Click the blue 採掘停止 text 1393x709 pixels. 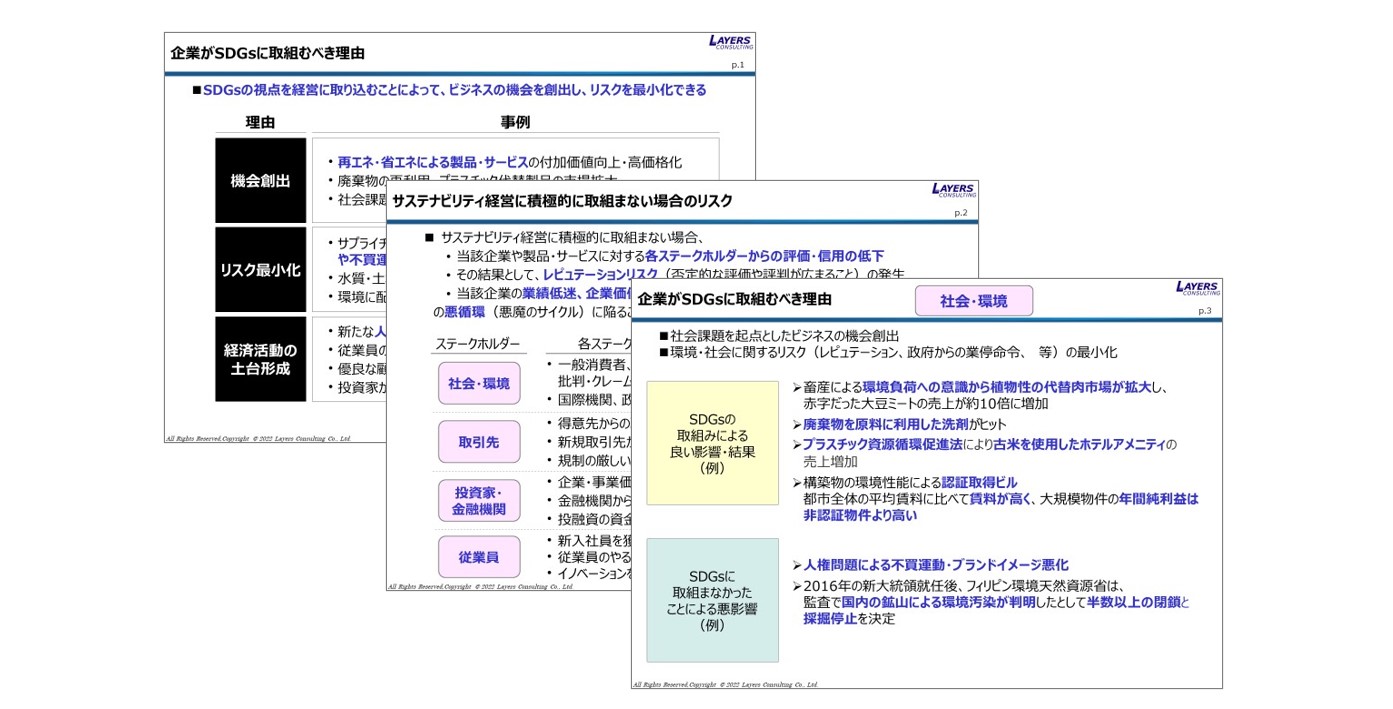pos(829,619)
